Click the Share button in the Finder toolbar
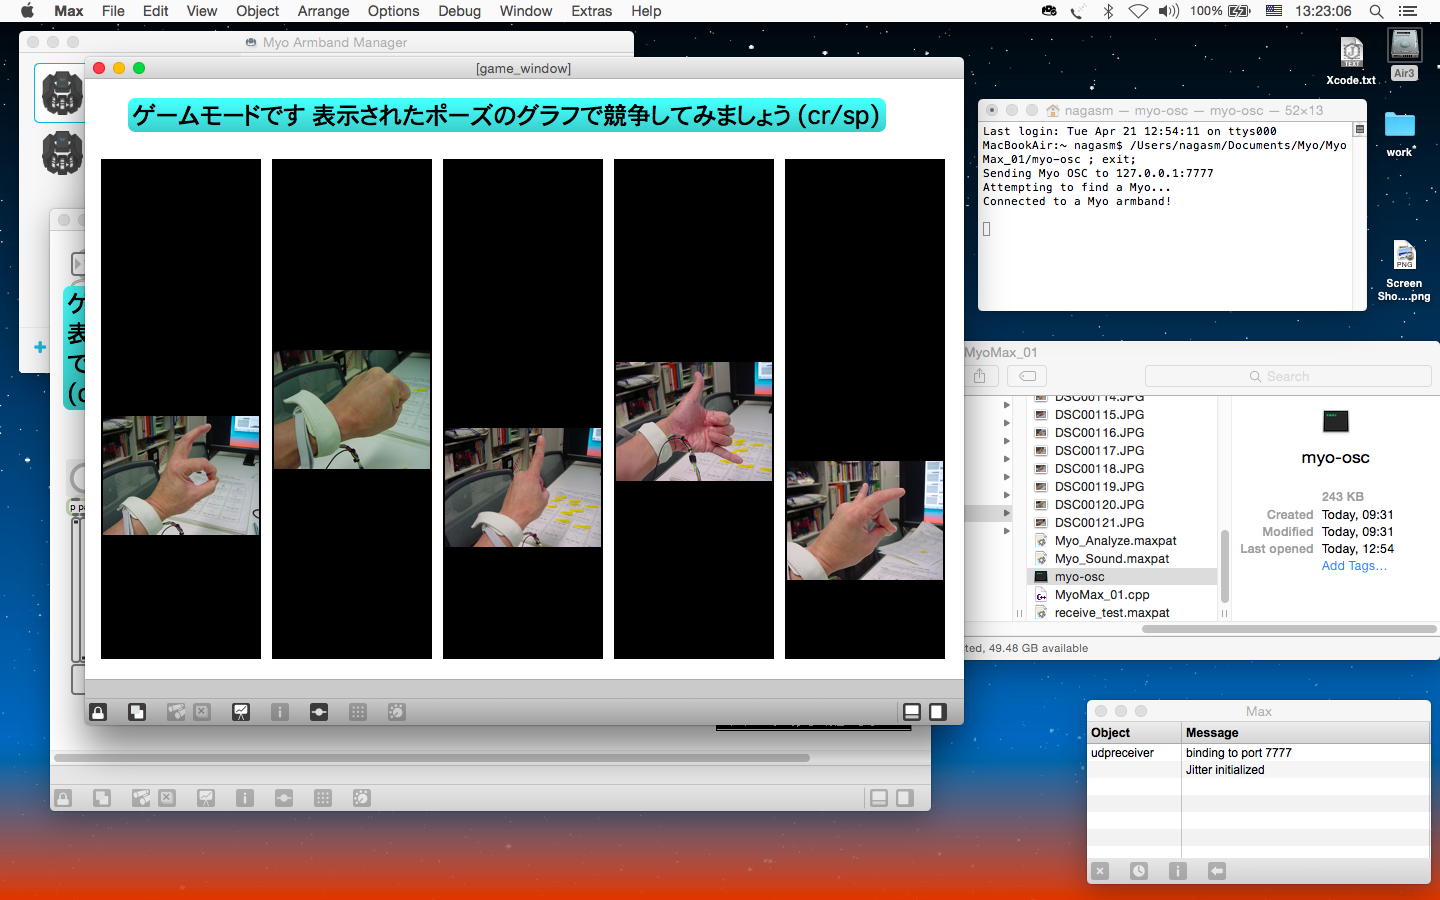 click(980, 376)
